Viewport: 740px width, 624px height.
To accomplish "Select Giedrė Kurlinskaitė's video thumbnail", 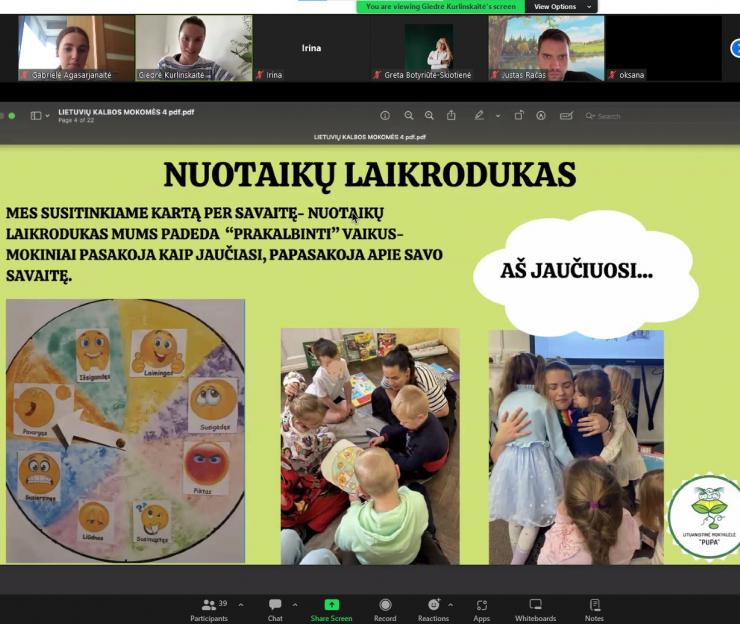I will pos(193,48).
